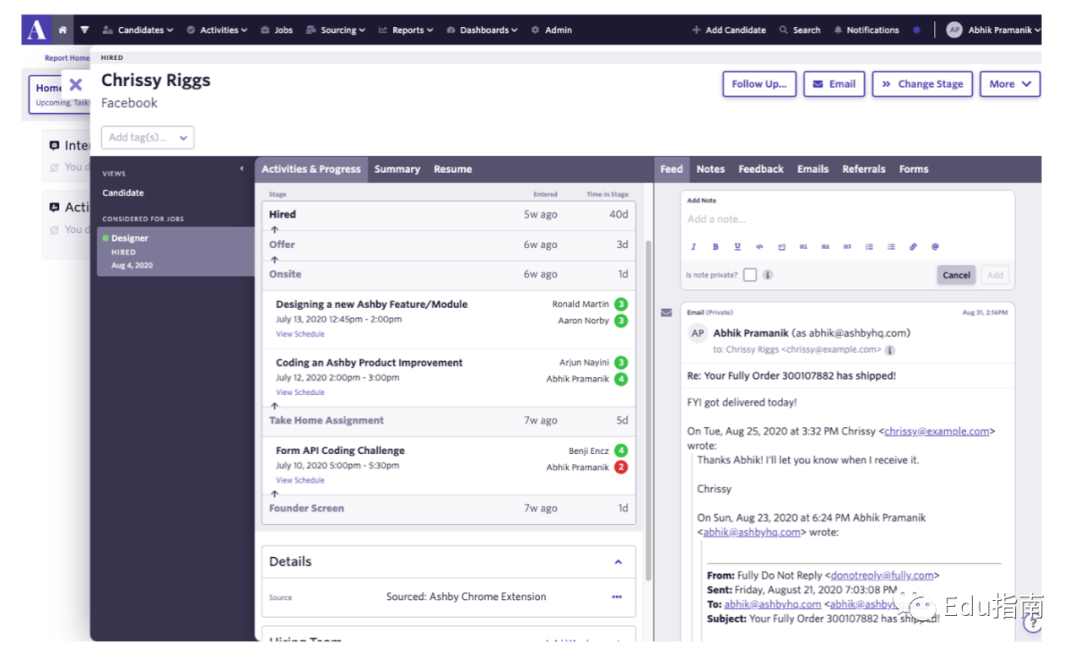This screenshot has width=1080, height=654.
Task: View Schedule for Form API Coding Challenge
Action: pyautogui.click(x=300, y=481)
